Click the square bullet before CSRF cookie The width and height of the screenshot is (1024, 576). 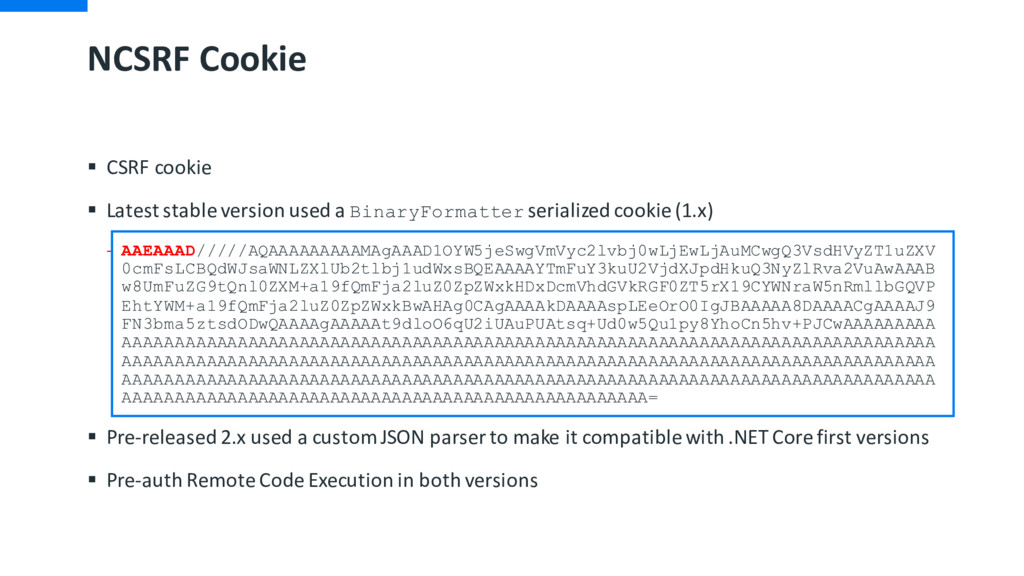[92, 167]
